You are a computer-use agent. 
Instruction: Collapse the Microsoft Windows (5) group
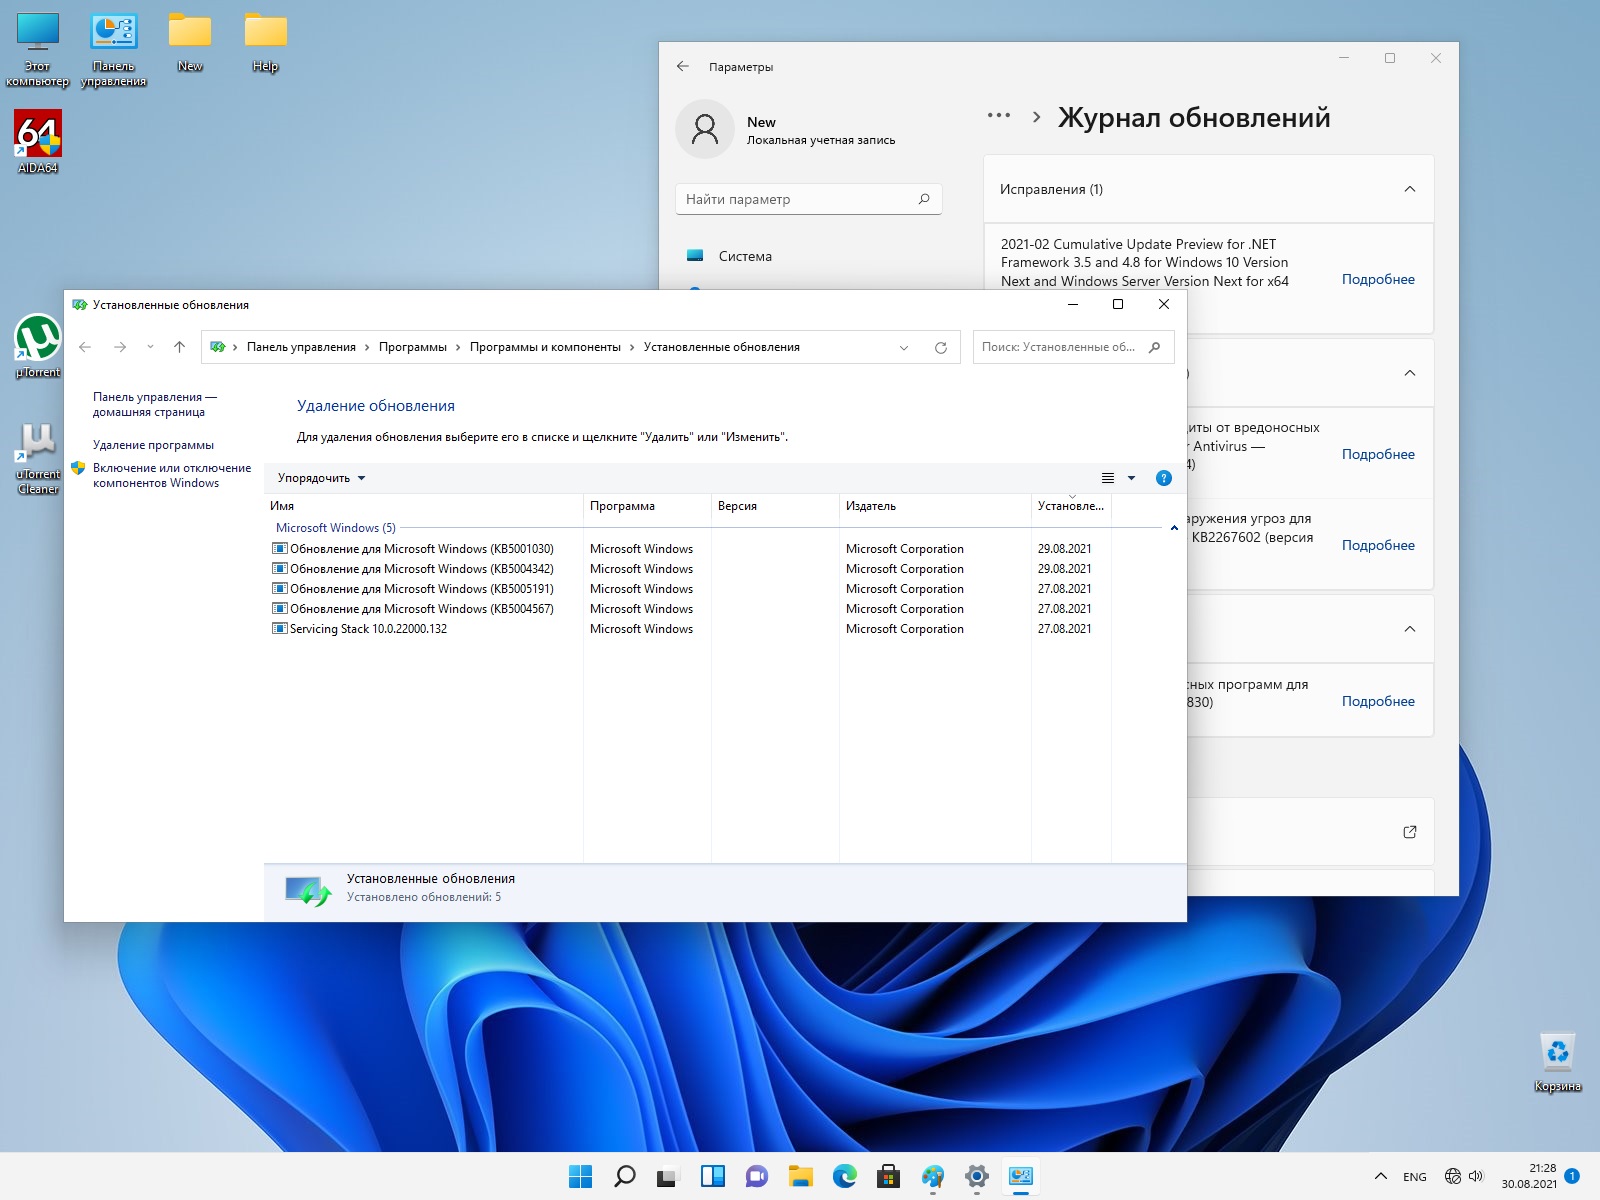[1174, 528]
